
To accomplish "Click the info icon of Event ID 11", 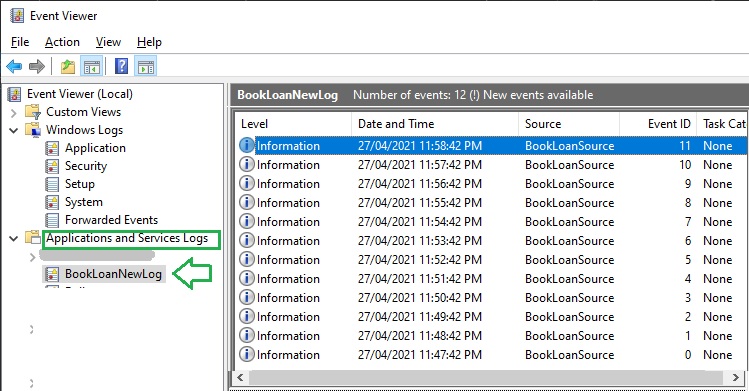I will 246,145.
